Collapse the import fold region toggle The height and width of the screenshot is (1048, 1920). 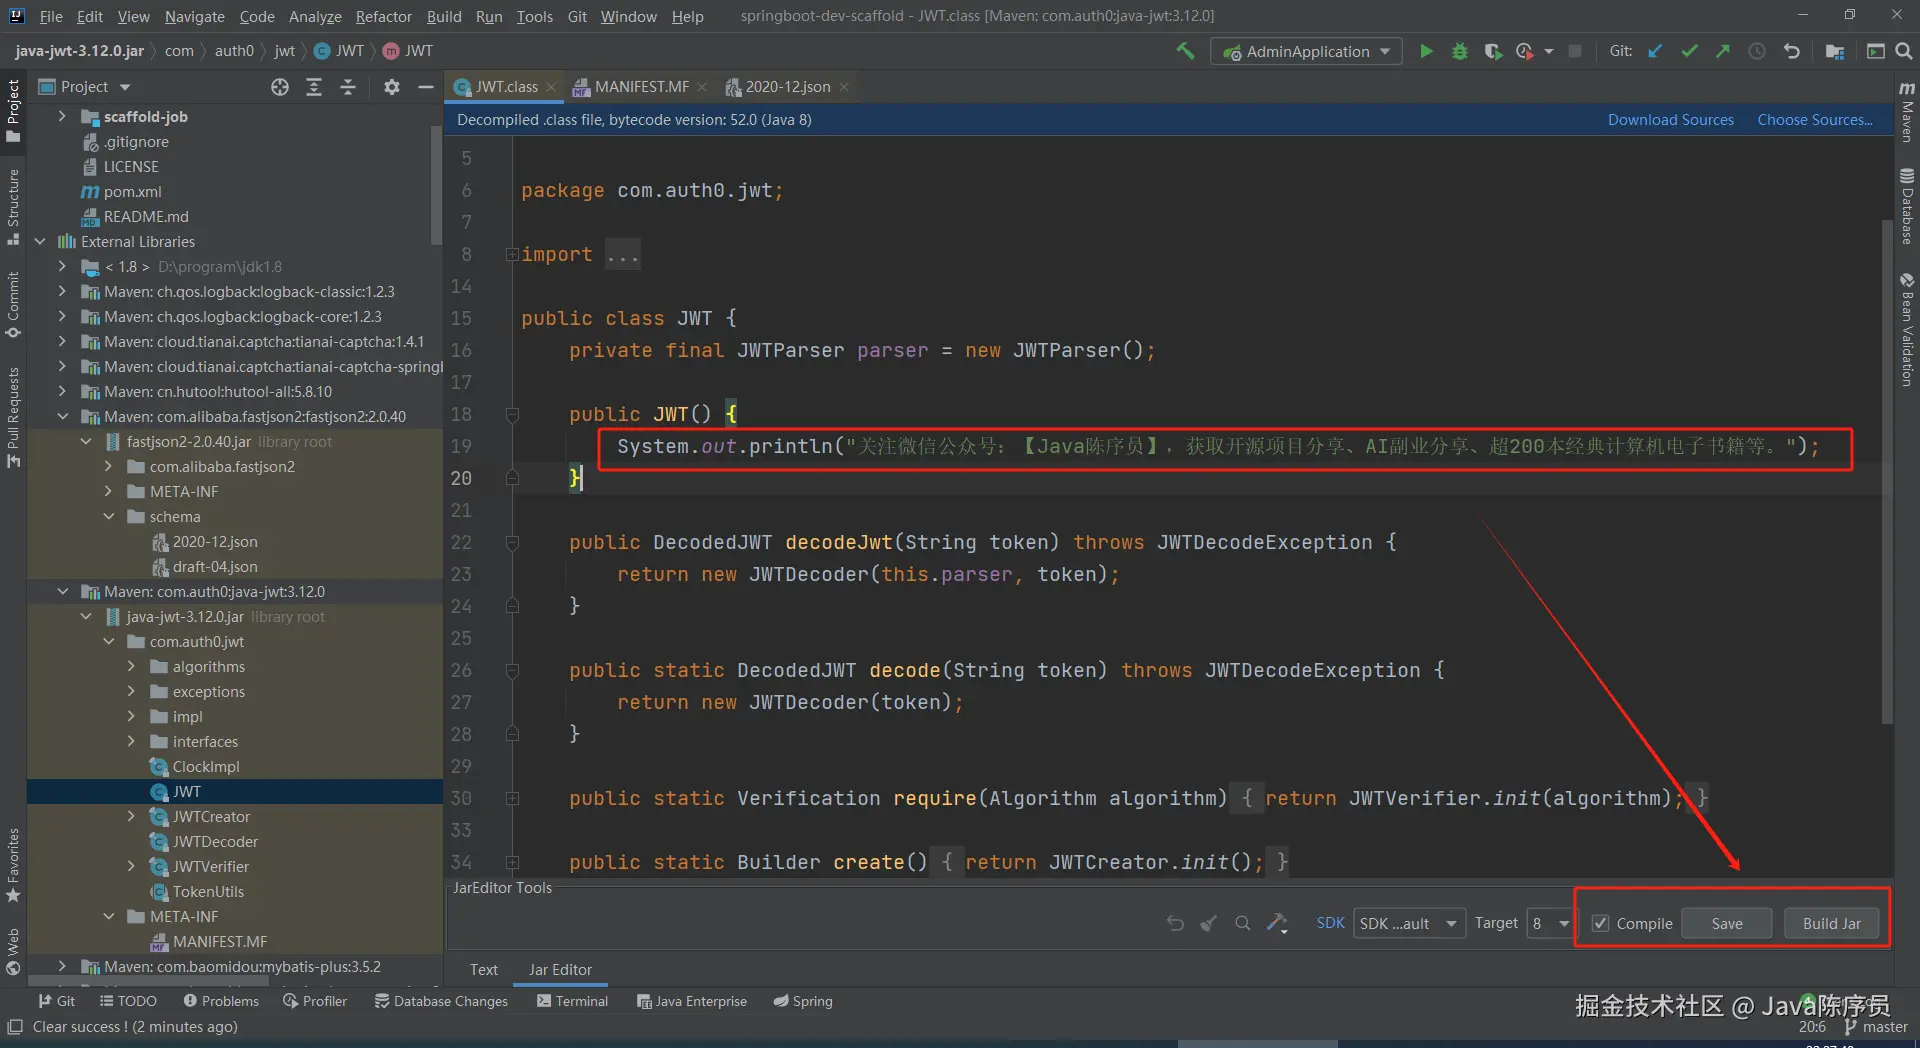[512, 255]
